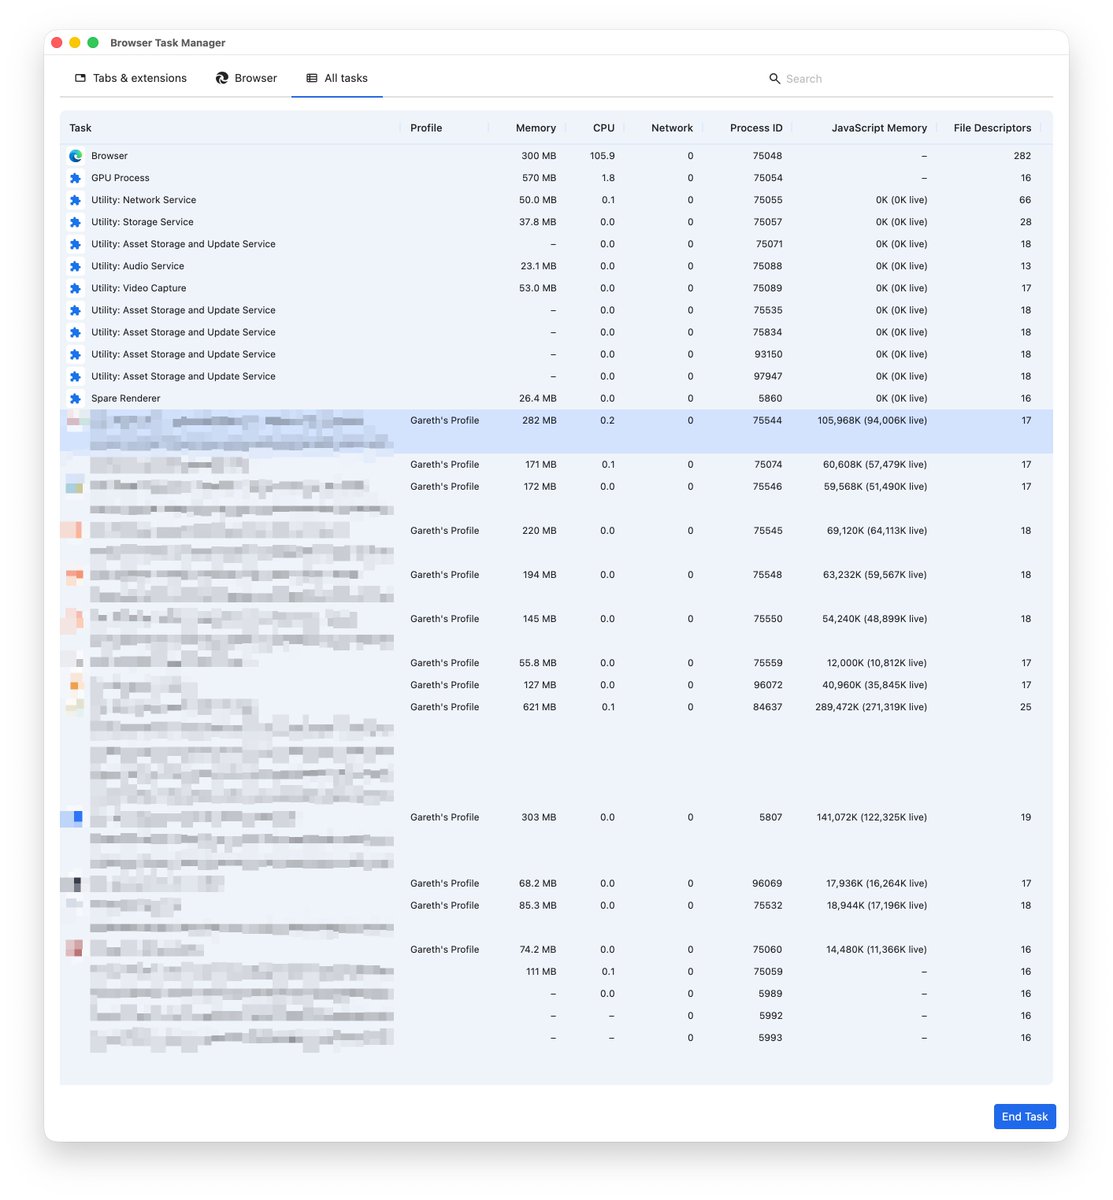Screen dimensions: 1113x1200
Task: Click the puzzle icon beside Spare Renderer
Action: click(75, 398)
